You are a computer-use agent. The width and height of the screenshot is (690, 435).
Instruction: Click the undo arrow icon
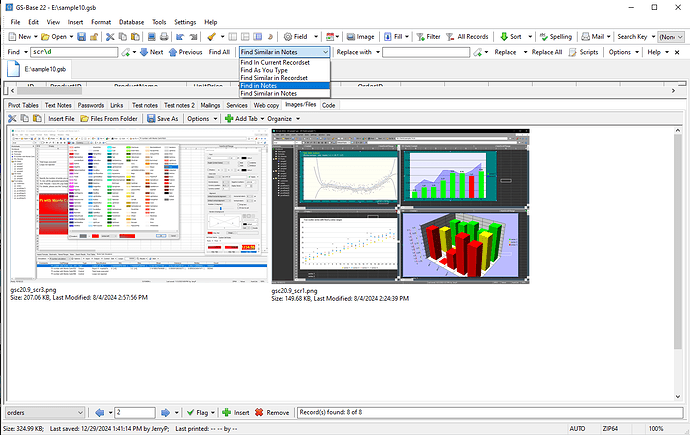180,37
